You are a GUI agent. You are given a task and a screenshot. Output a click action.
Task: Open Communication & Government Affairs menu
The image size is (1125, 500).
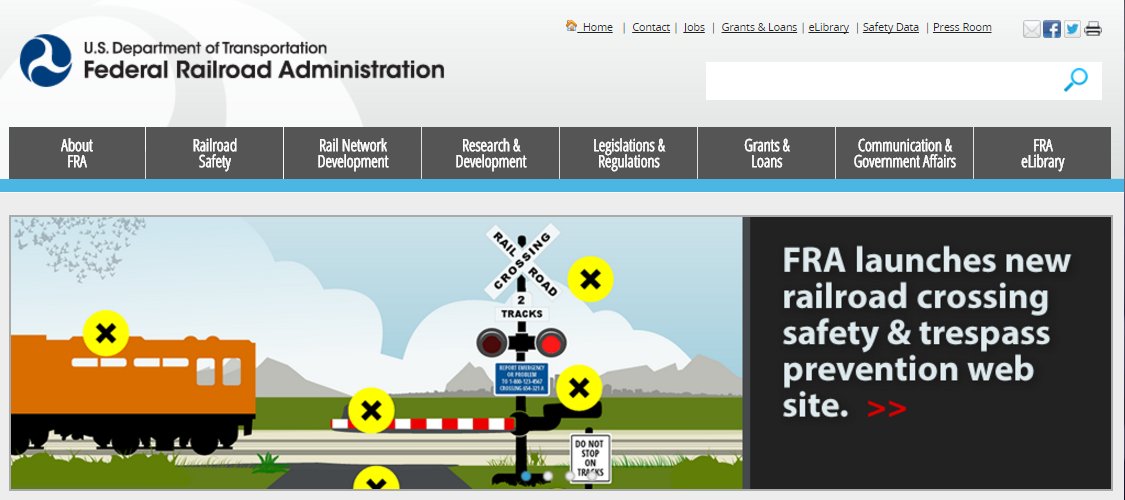coord(905,153)
